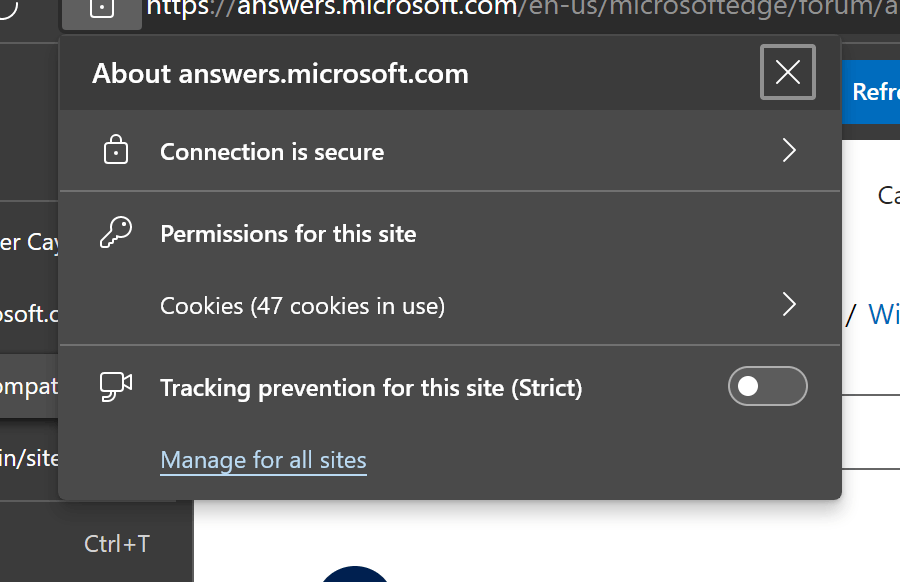Open Connection is secure details
Viewport: 900px width, 582px height.
pos(272,152)
